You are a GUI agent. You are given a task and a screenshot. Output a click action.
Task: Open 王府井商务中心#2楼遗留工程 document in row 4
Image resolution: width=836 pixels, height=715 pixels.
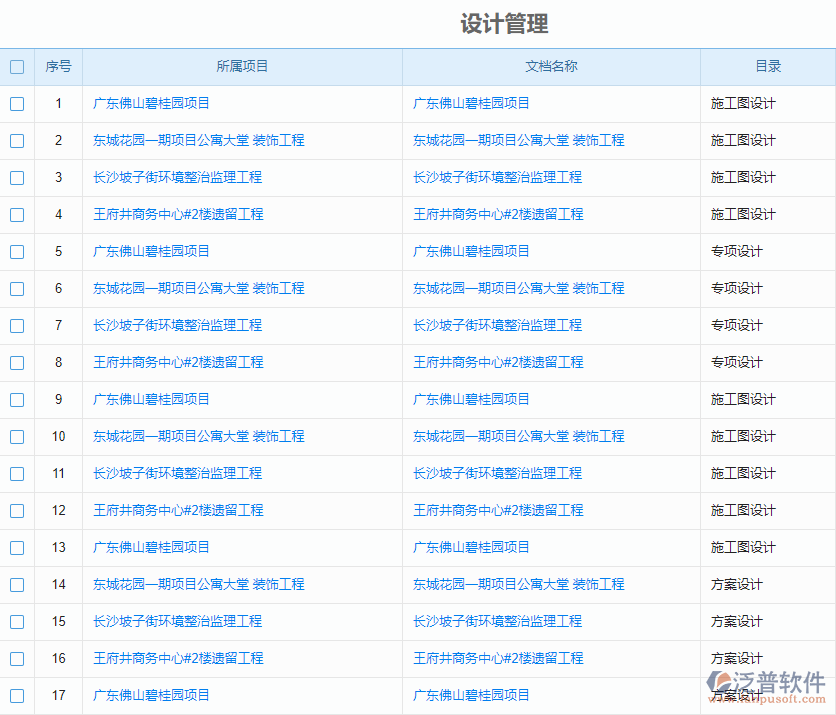pyautogui.click(x=502, y=214)
